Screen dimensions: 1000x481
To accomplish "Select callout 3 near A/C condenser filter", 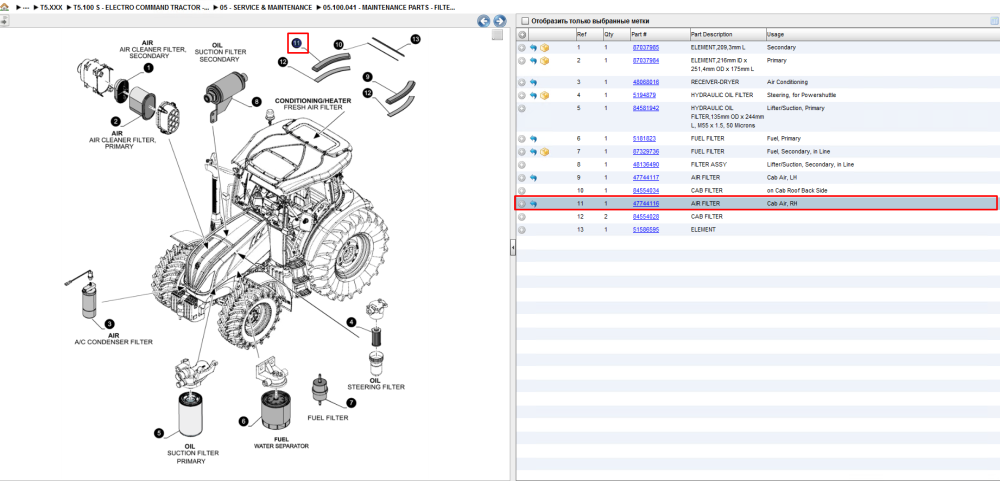I will click(x=110, y=324).
